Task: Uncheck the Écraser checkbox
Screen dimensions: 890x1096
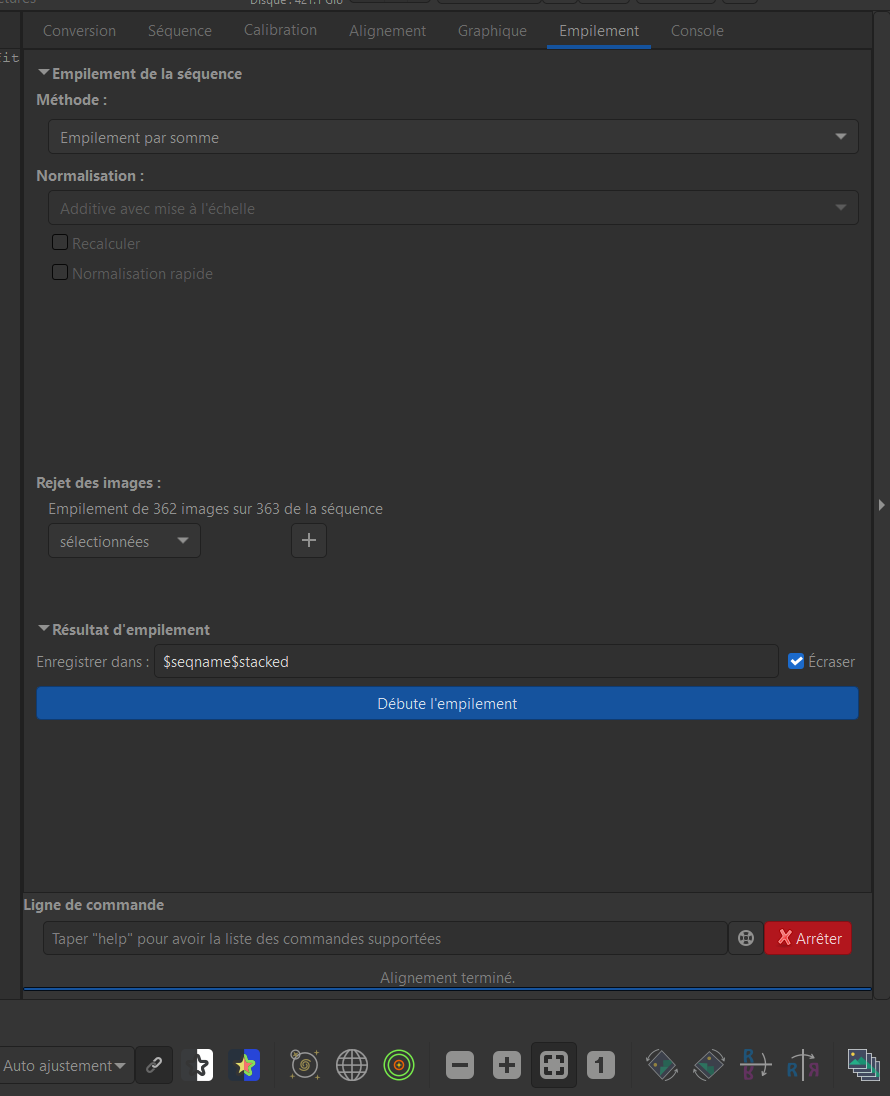Action: coord(796,661)
